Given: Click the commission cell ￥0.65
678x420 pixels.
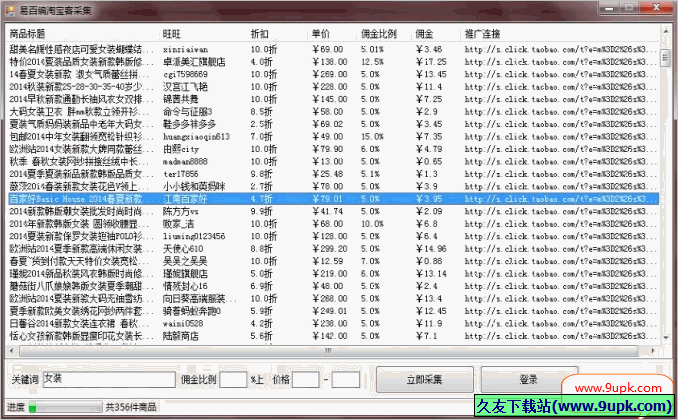Looking at the screenshot, I should (x=429, y=162).
